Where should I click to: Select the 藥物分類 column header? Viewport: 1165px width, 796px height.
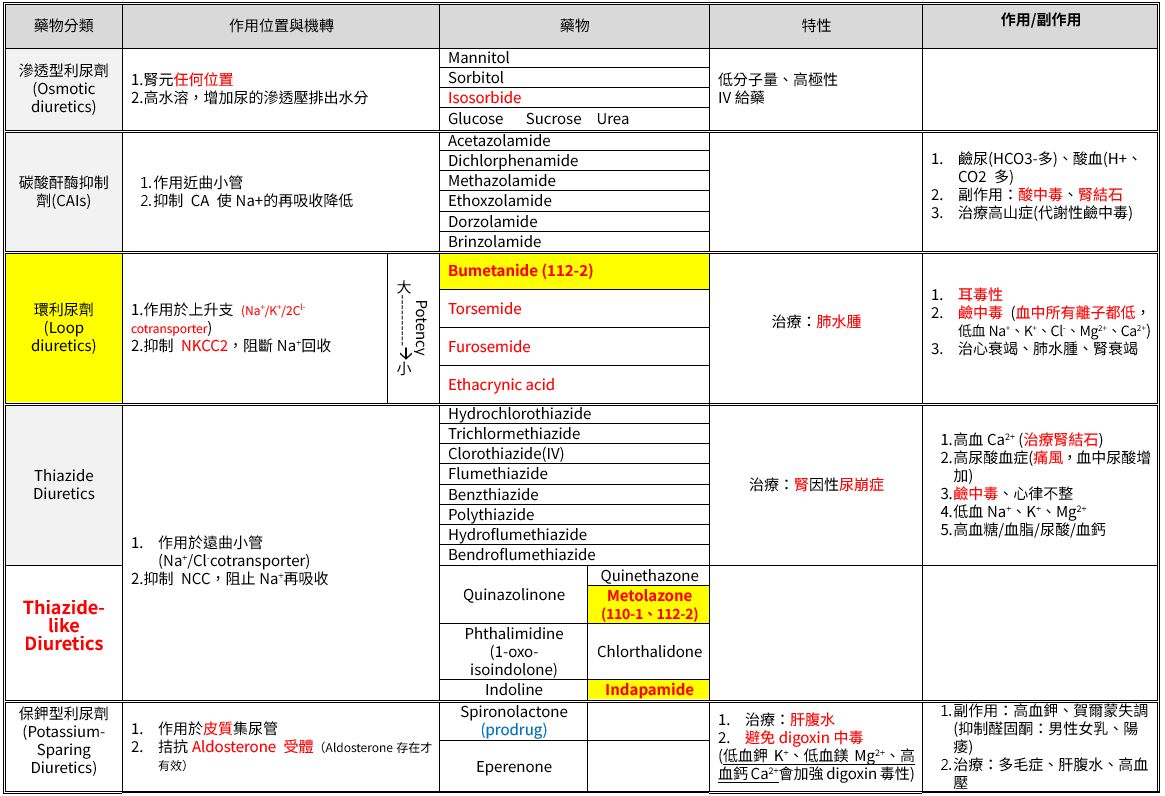pyautogui.click(x=64, y=25)
